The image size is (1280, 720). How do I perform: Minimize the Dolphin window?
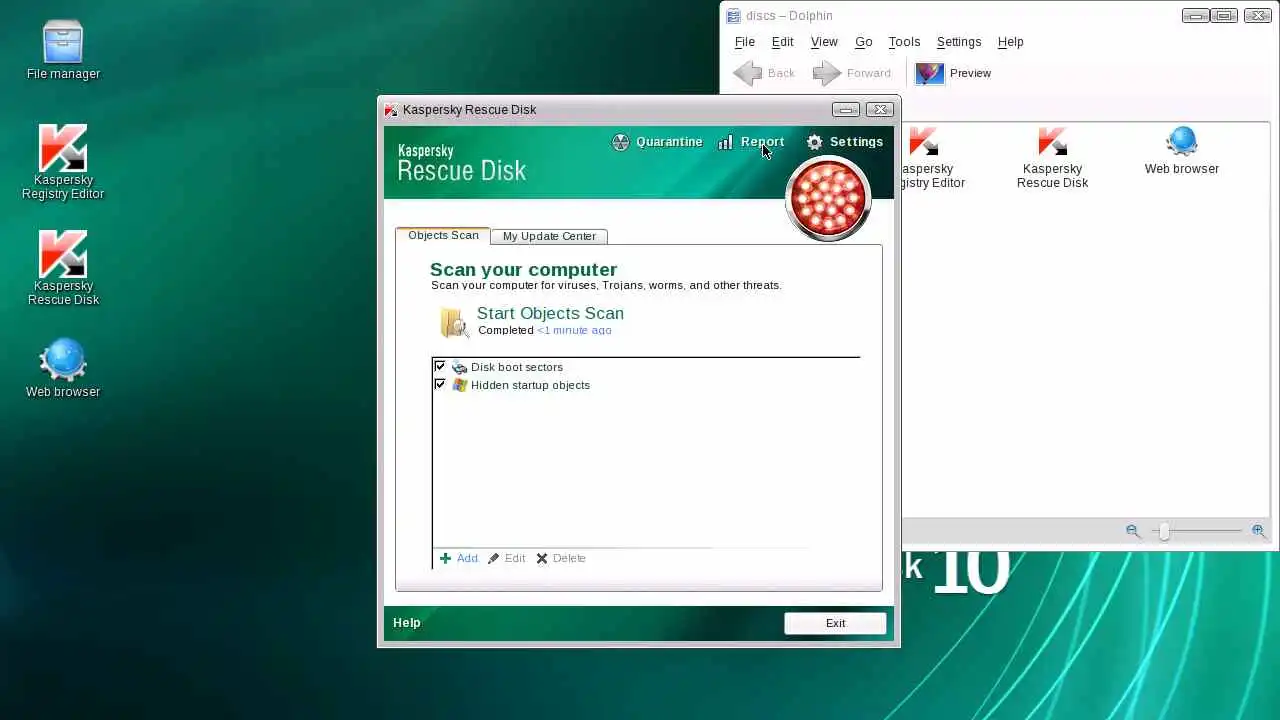coord(1195,16)
